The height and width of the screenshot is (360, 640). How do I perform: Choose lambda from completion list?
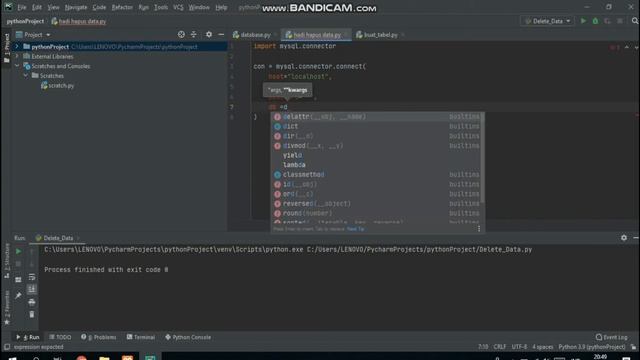[377, 165]
